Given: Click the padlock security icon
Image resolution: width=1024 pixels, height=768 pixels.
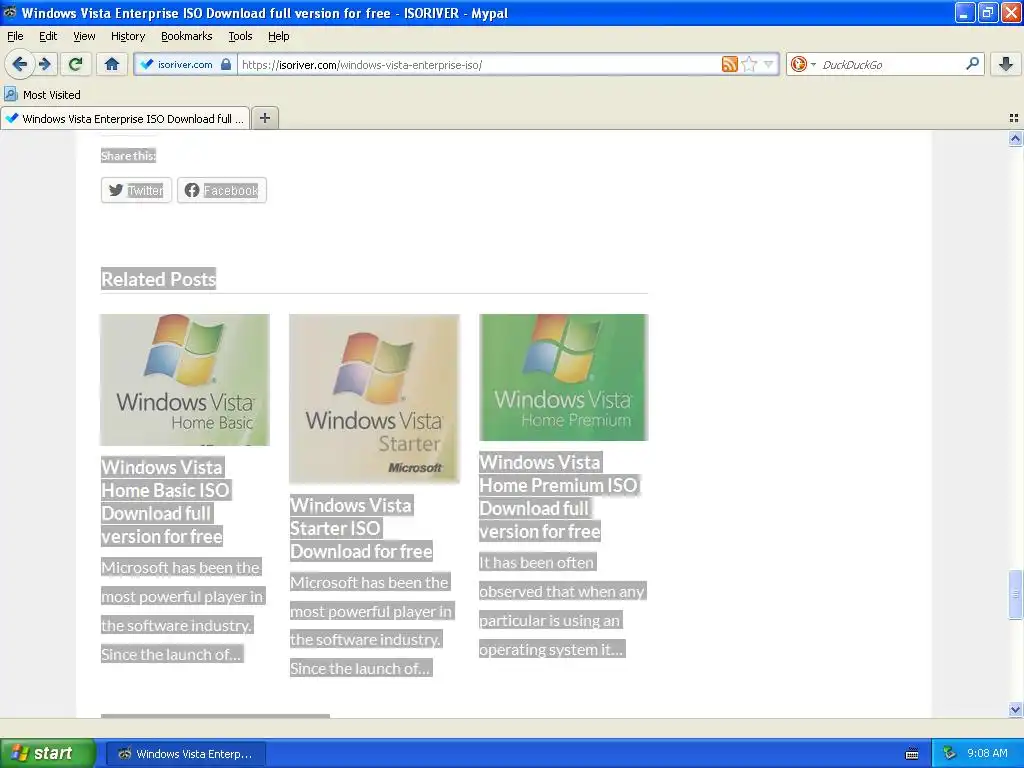Looking at the screenshot, I should (226, 64).
